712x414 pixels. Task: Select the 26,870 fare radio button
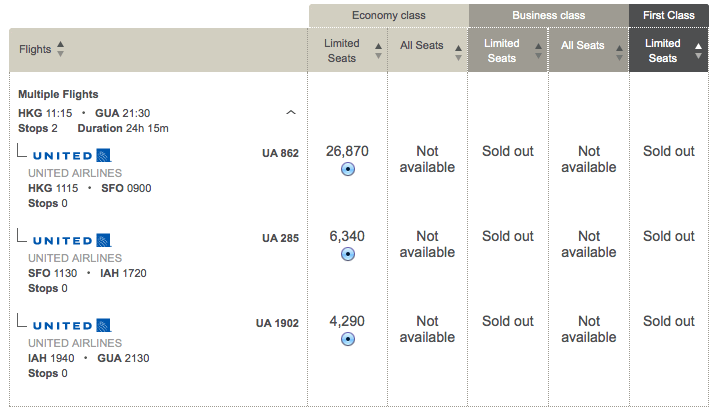tap(348, 169)
